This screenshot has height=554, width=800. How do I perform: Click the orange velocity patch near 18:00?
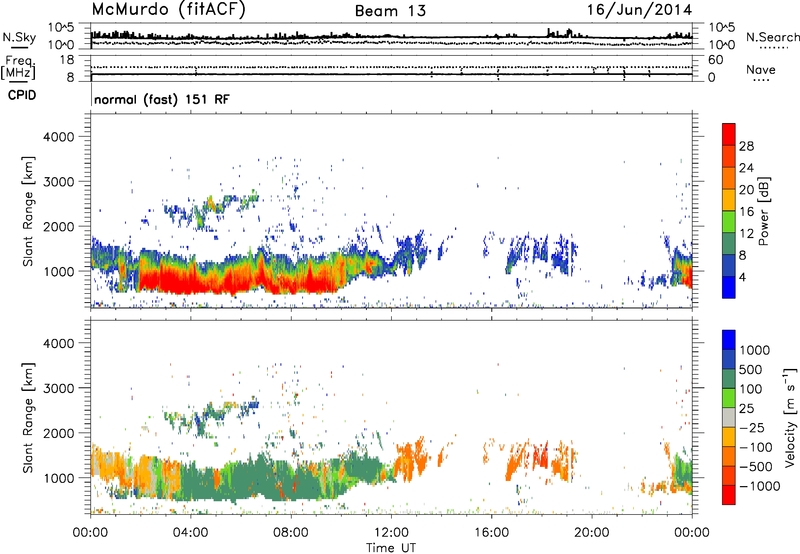click(x=541, y=457)
